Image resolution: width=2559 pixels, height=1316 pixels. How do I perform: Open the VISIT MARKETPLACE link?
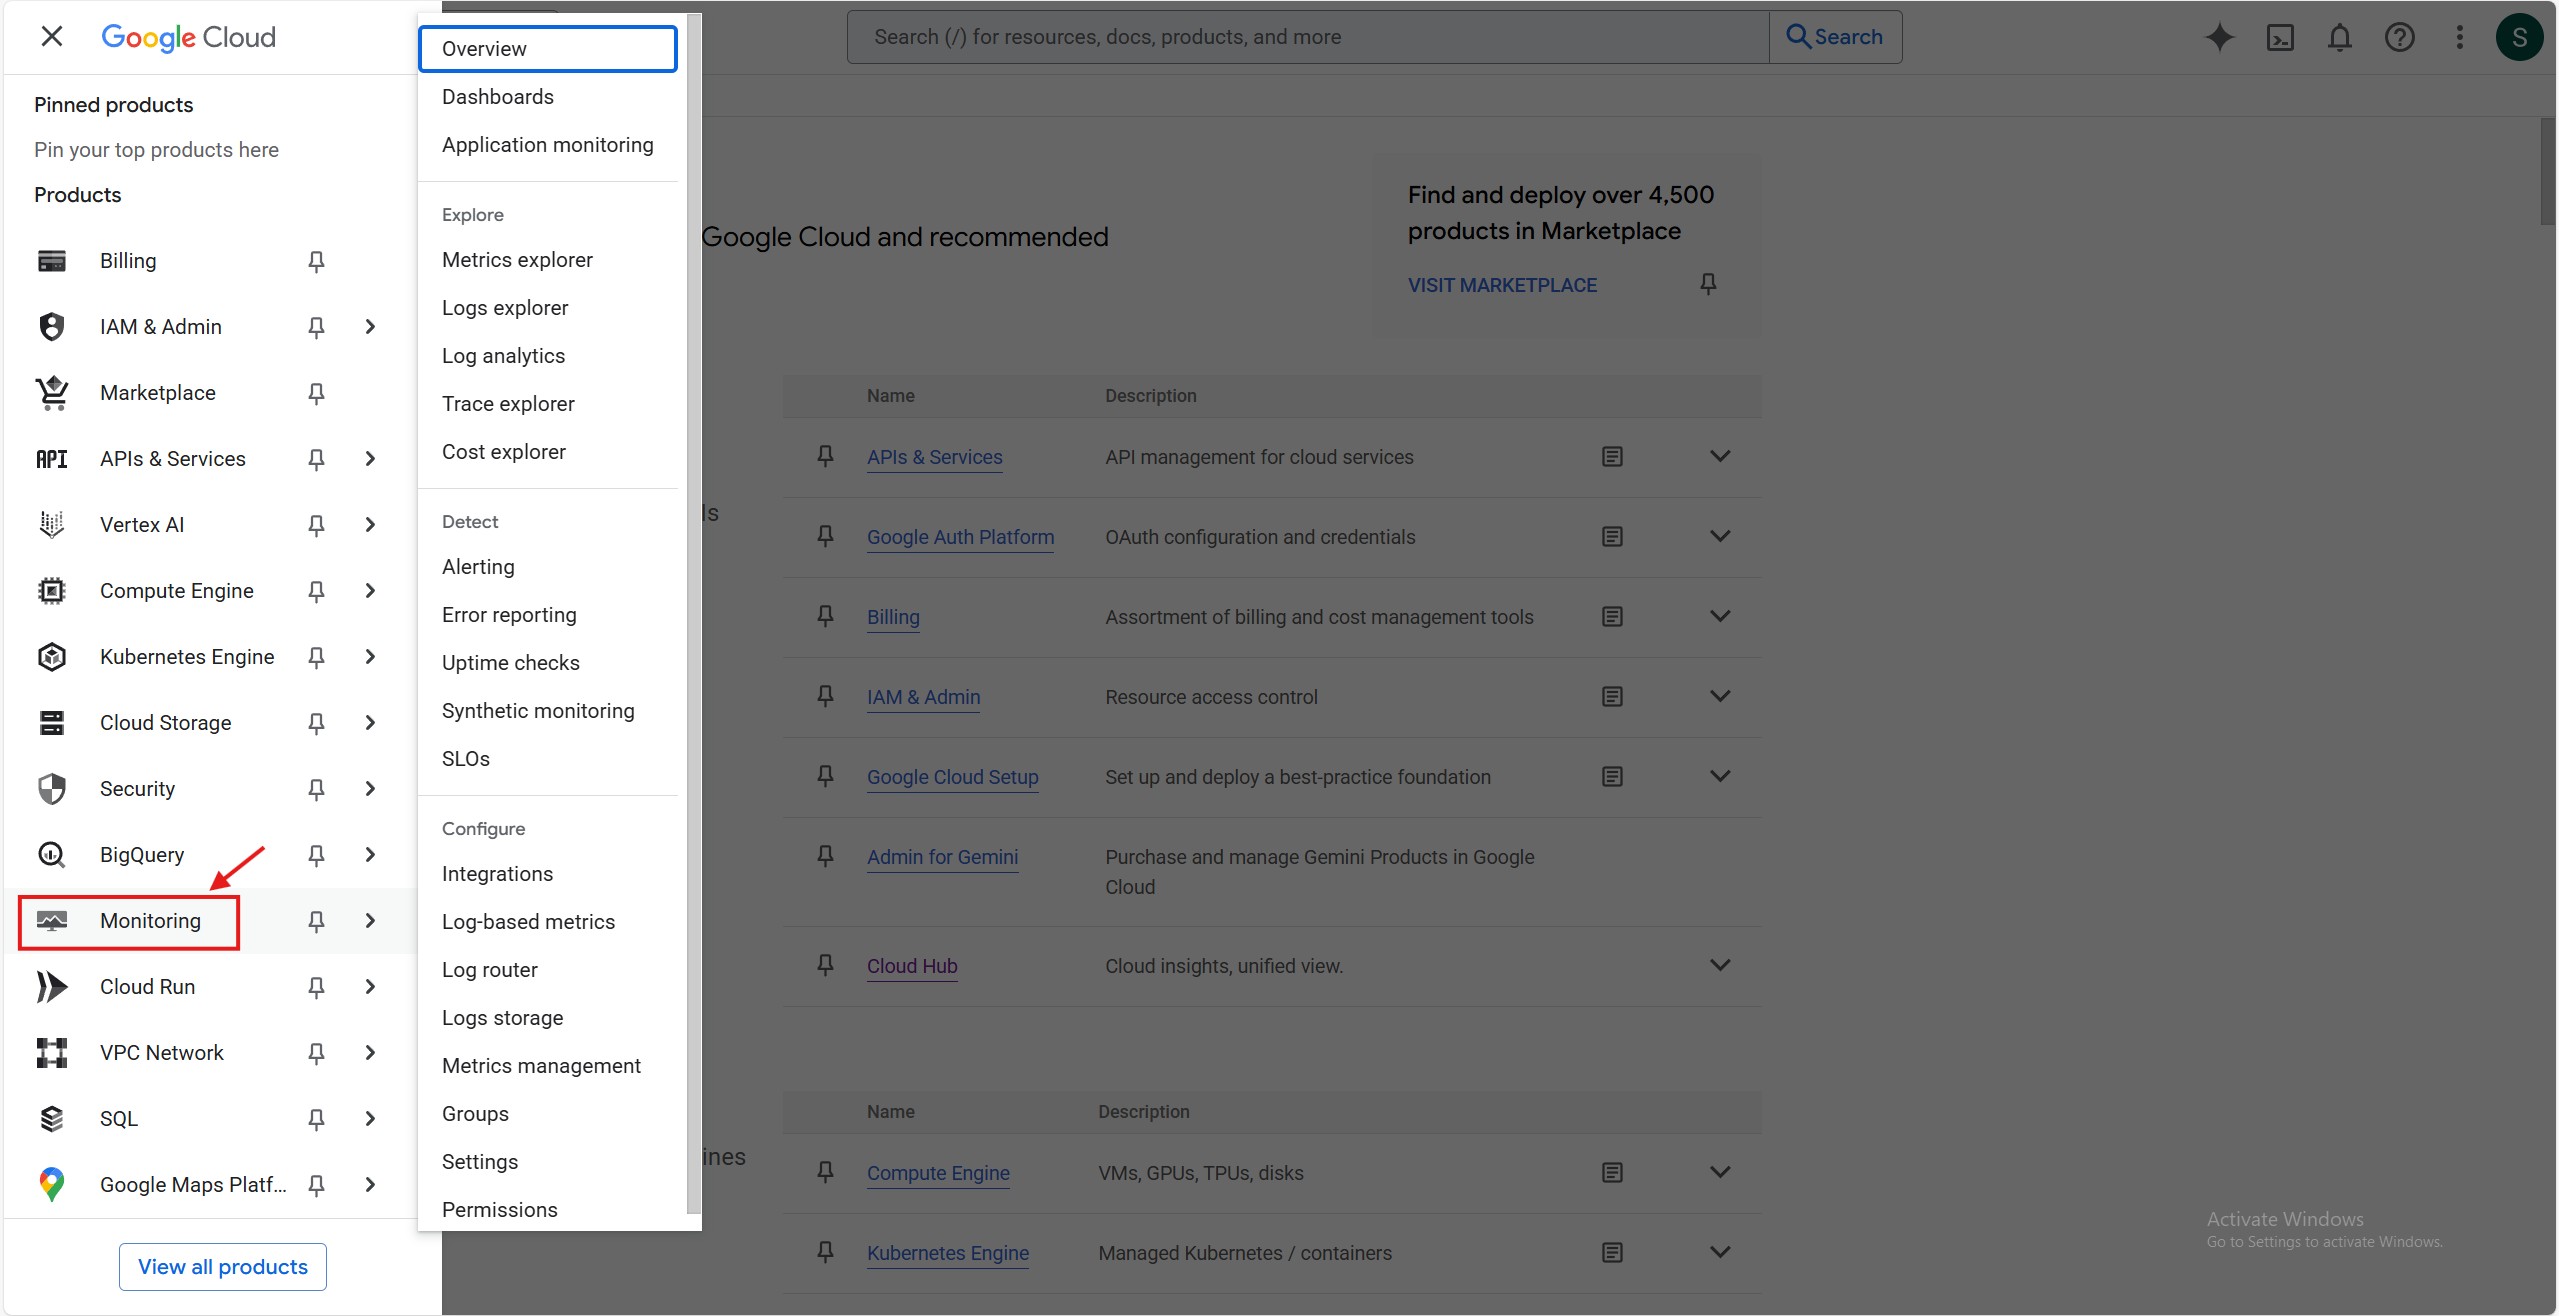click(1502, 285)
